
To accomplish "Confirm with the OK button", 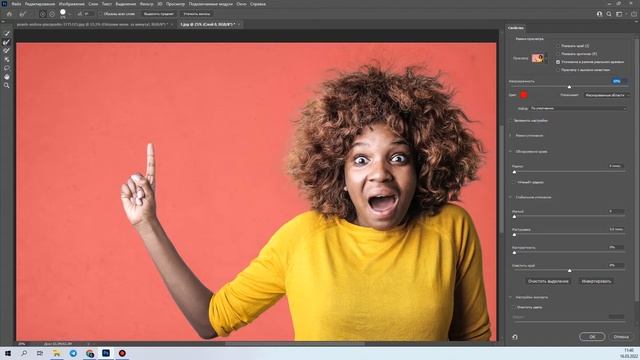I will pyautogui.click(x=592, y=337).
